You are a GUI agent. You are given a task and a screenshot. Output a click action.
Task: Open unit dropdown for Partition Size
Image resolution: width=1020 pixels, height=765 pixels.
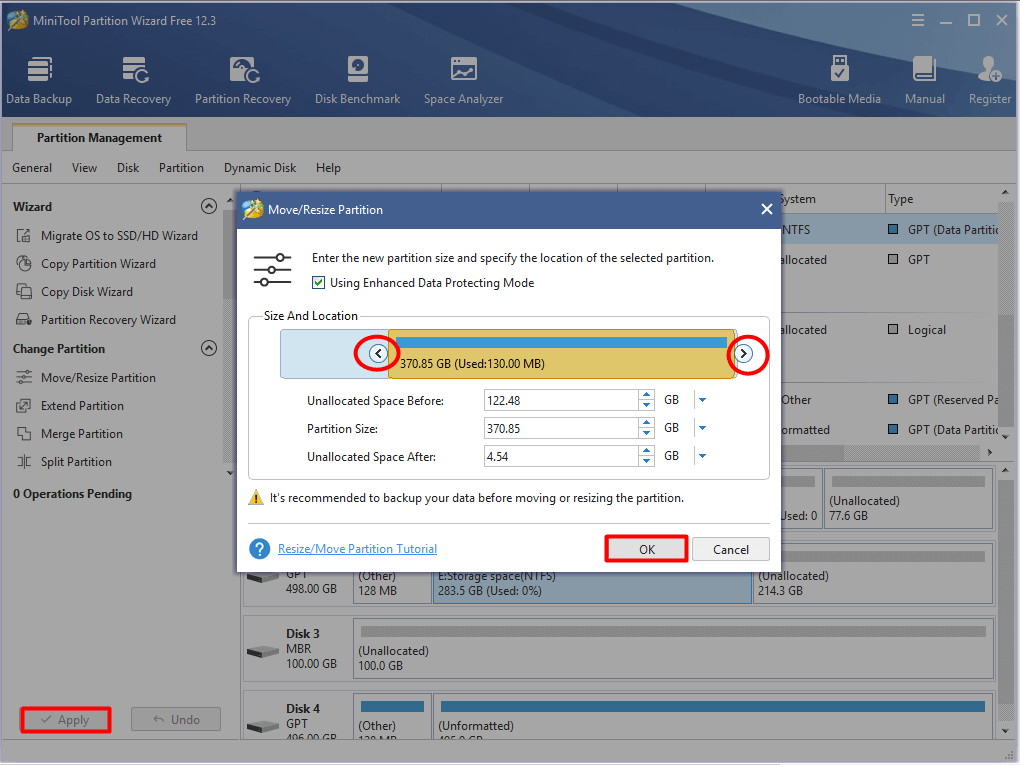click(702, 428)
